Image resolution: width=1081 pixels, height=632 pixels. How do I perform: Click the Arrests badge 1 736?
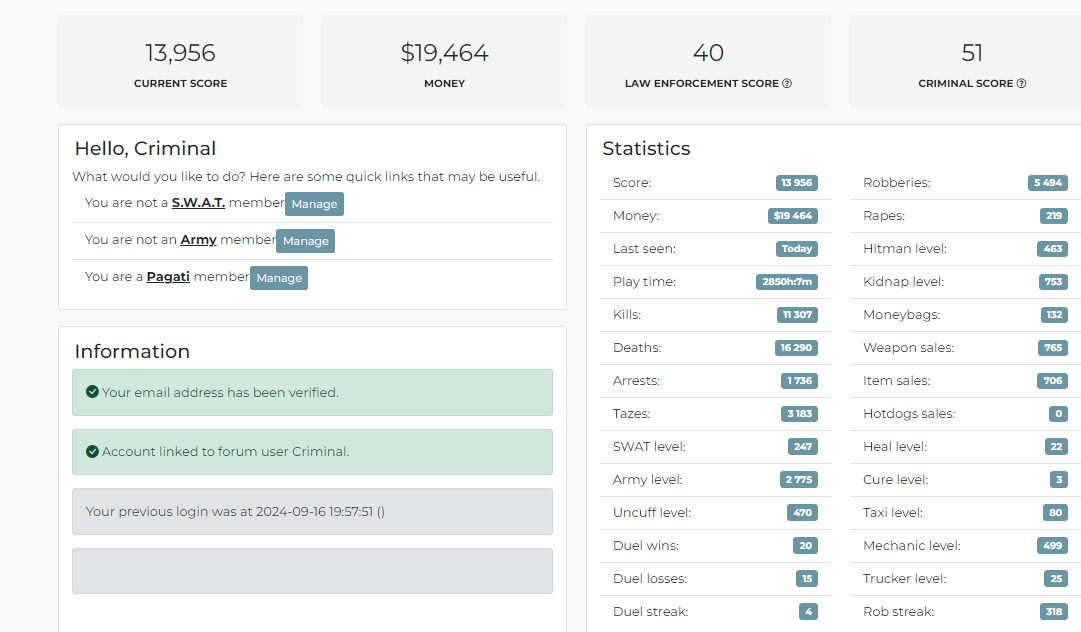click(x=799, y=381)
